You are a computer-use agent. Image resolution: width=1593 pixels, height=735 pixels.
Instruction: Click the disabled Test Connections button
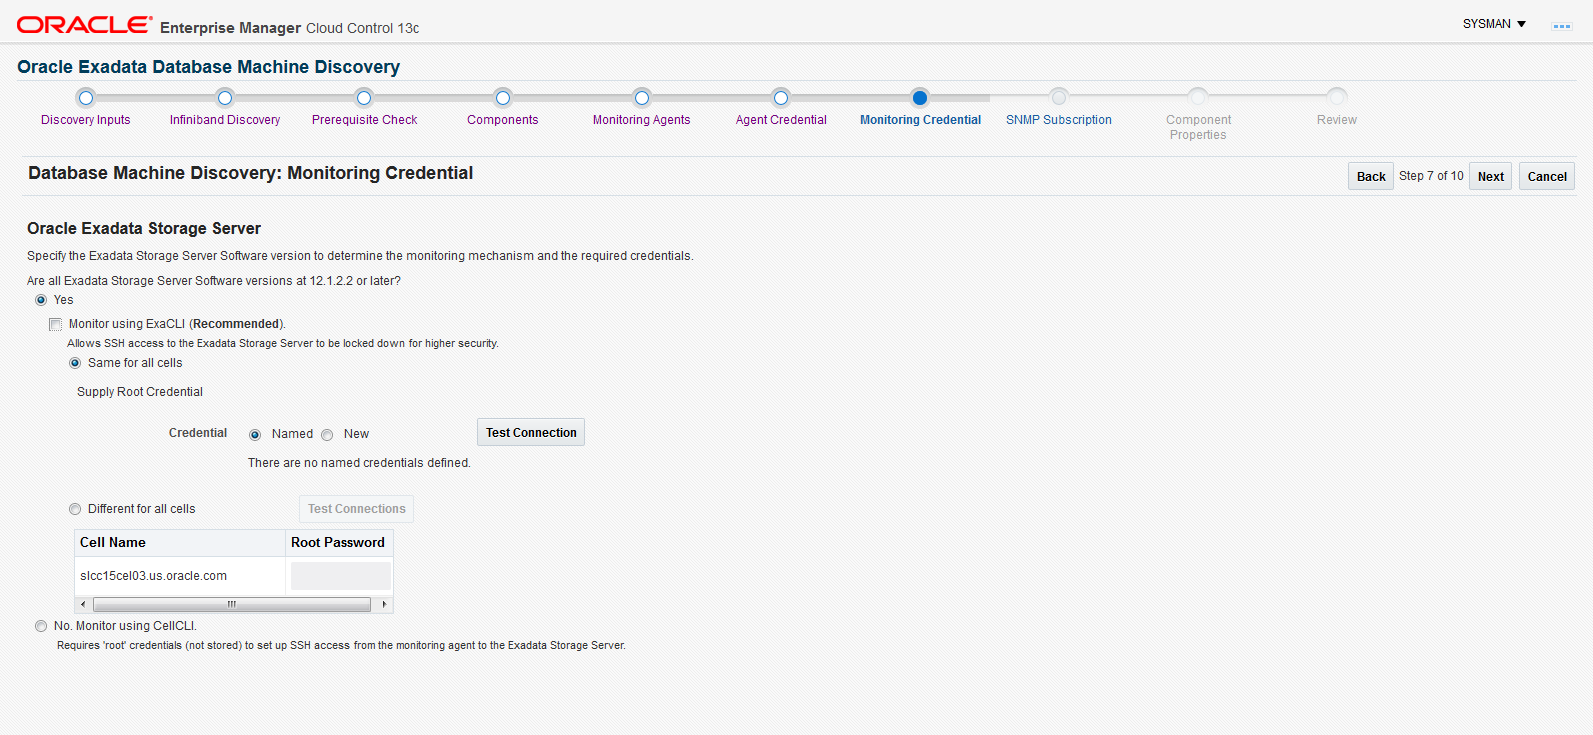point(357,509)
